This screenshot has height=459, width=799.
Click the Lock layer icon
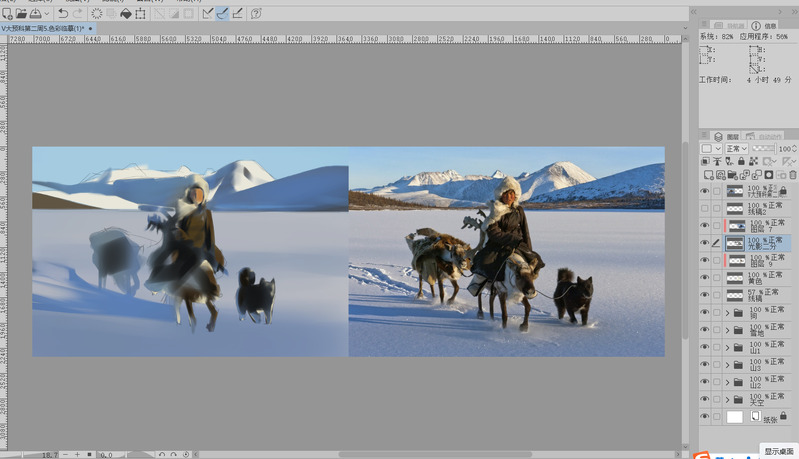point(741,161)
